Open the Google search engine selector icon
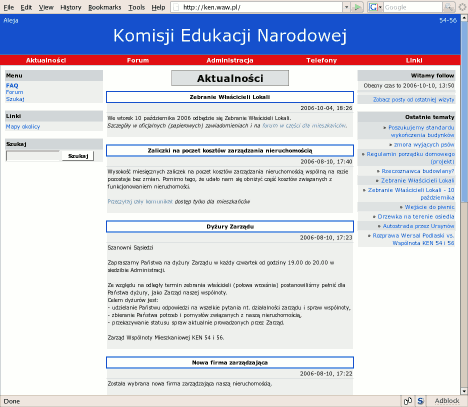This screenshot has width=468, height=407. 375,7
